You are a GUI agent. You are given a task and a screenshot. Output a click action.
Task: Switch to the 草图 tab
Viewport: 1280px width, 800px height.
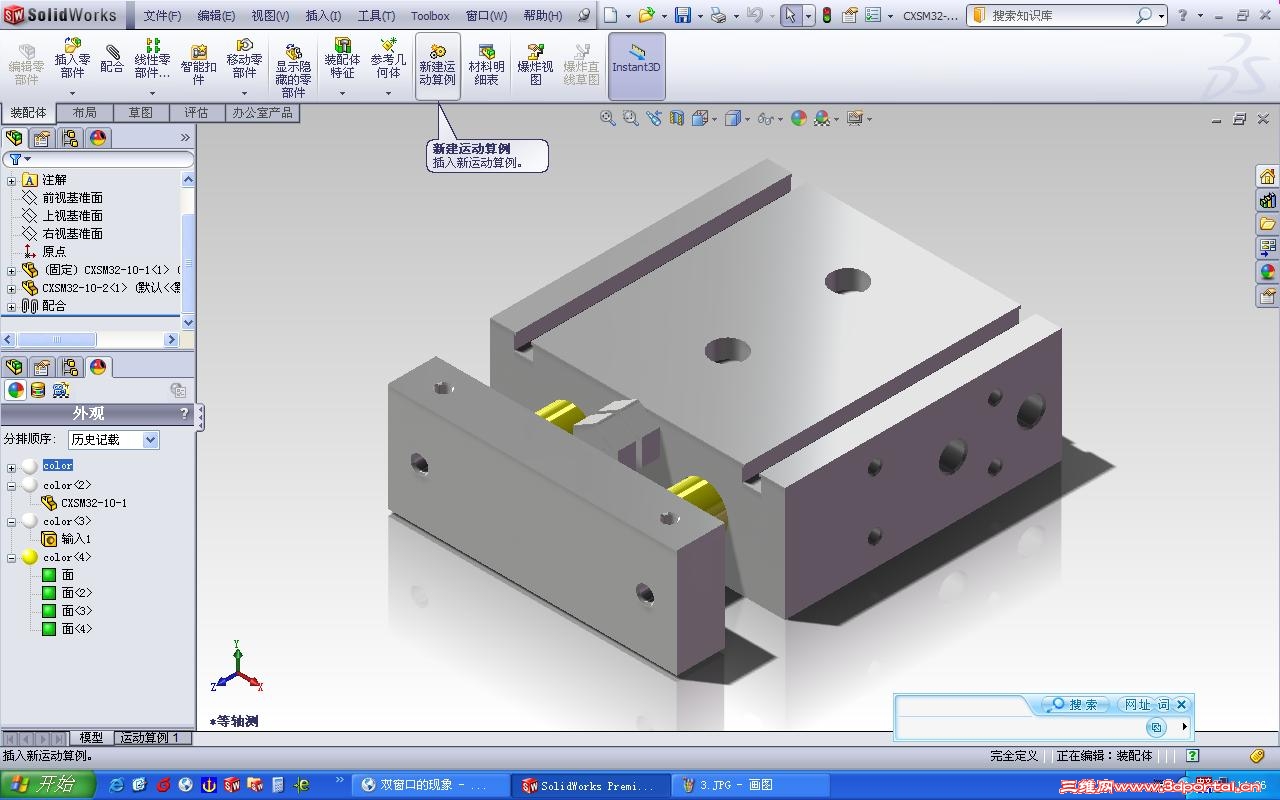141,113
